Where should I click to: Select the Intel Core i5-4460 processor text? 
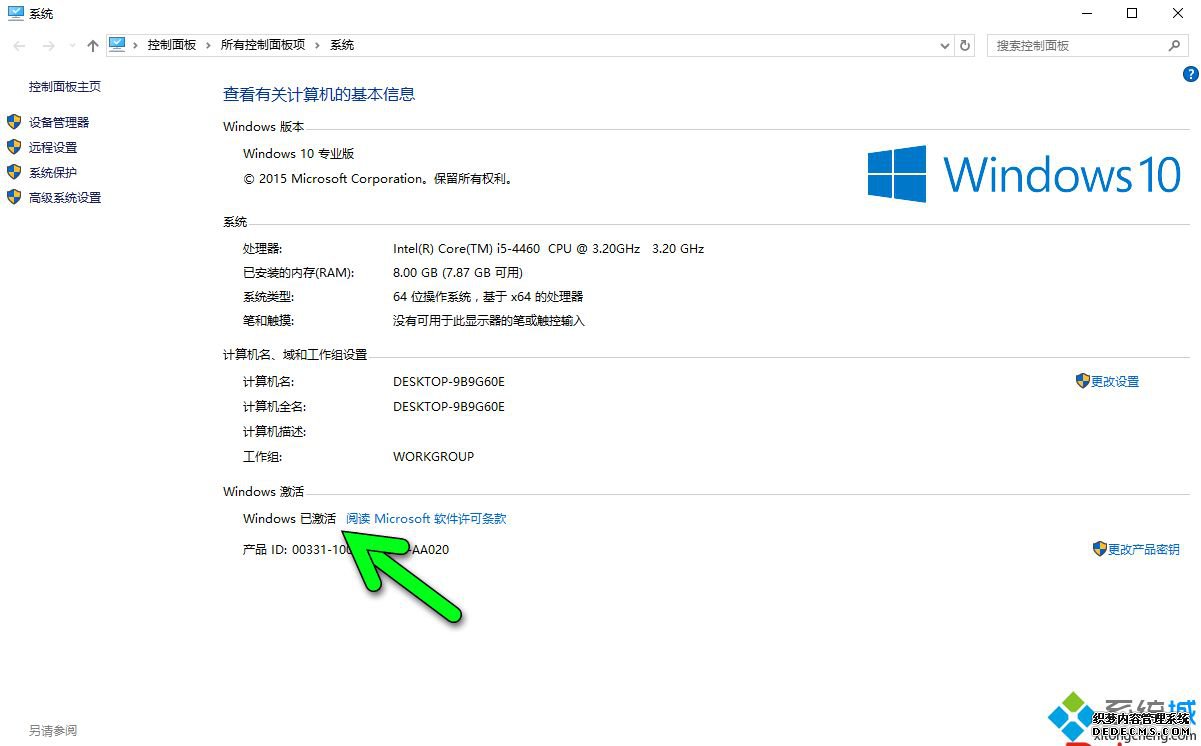(x=549, y=249)
